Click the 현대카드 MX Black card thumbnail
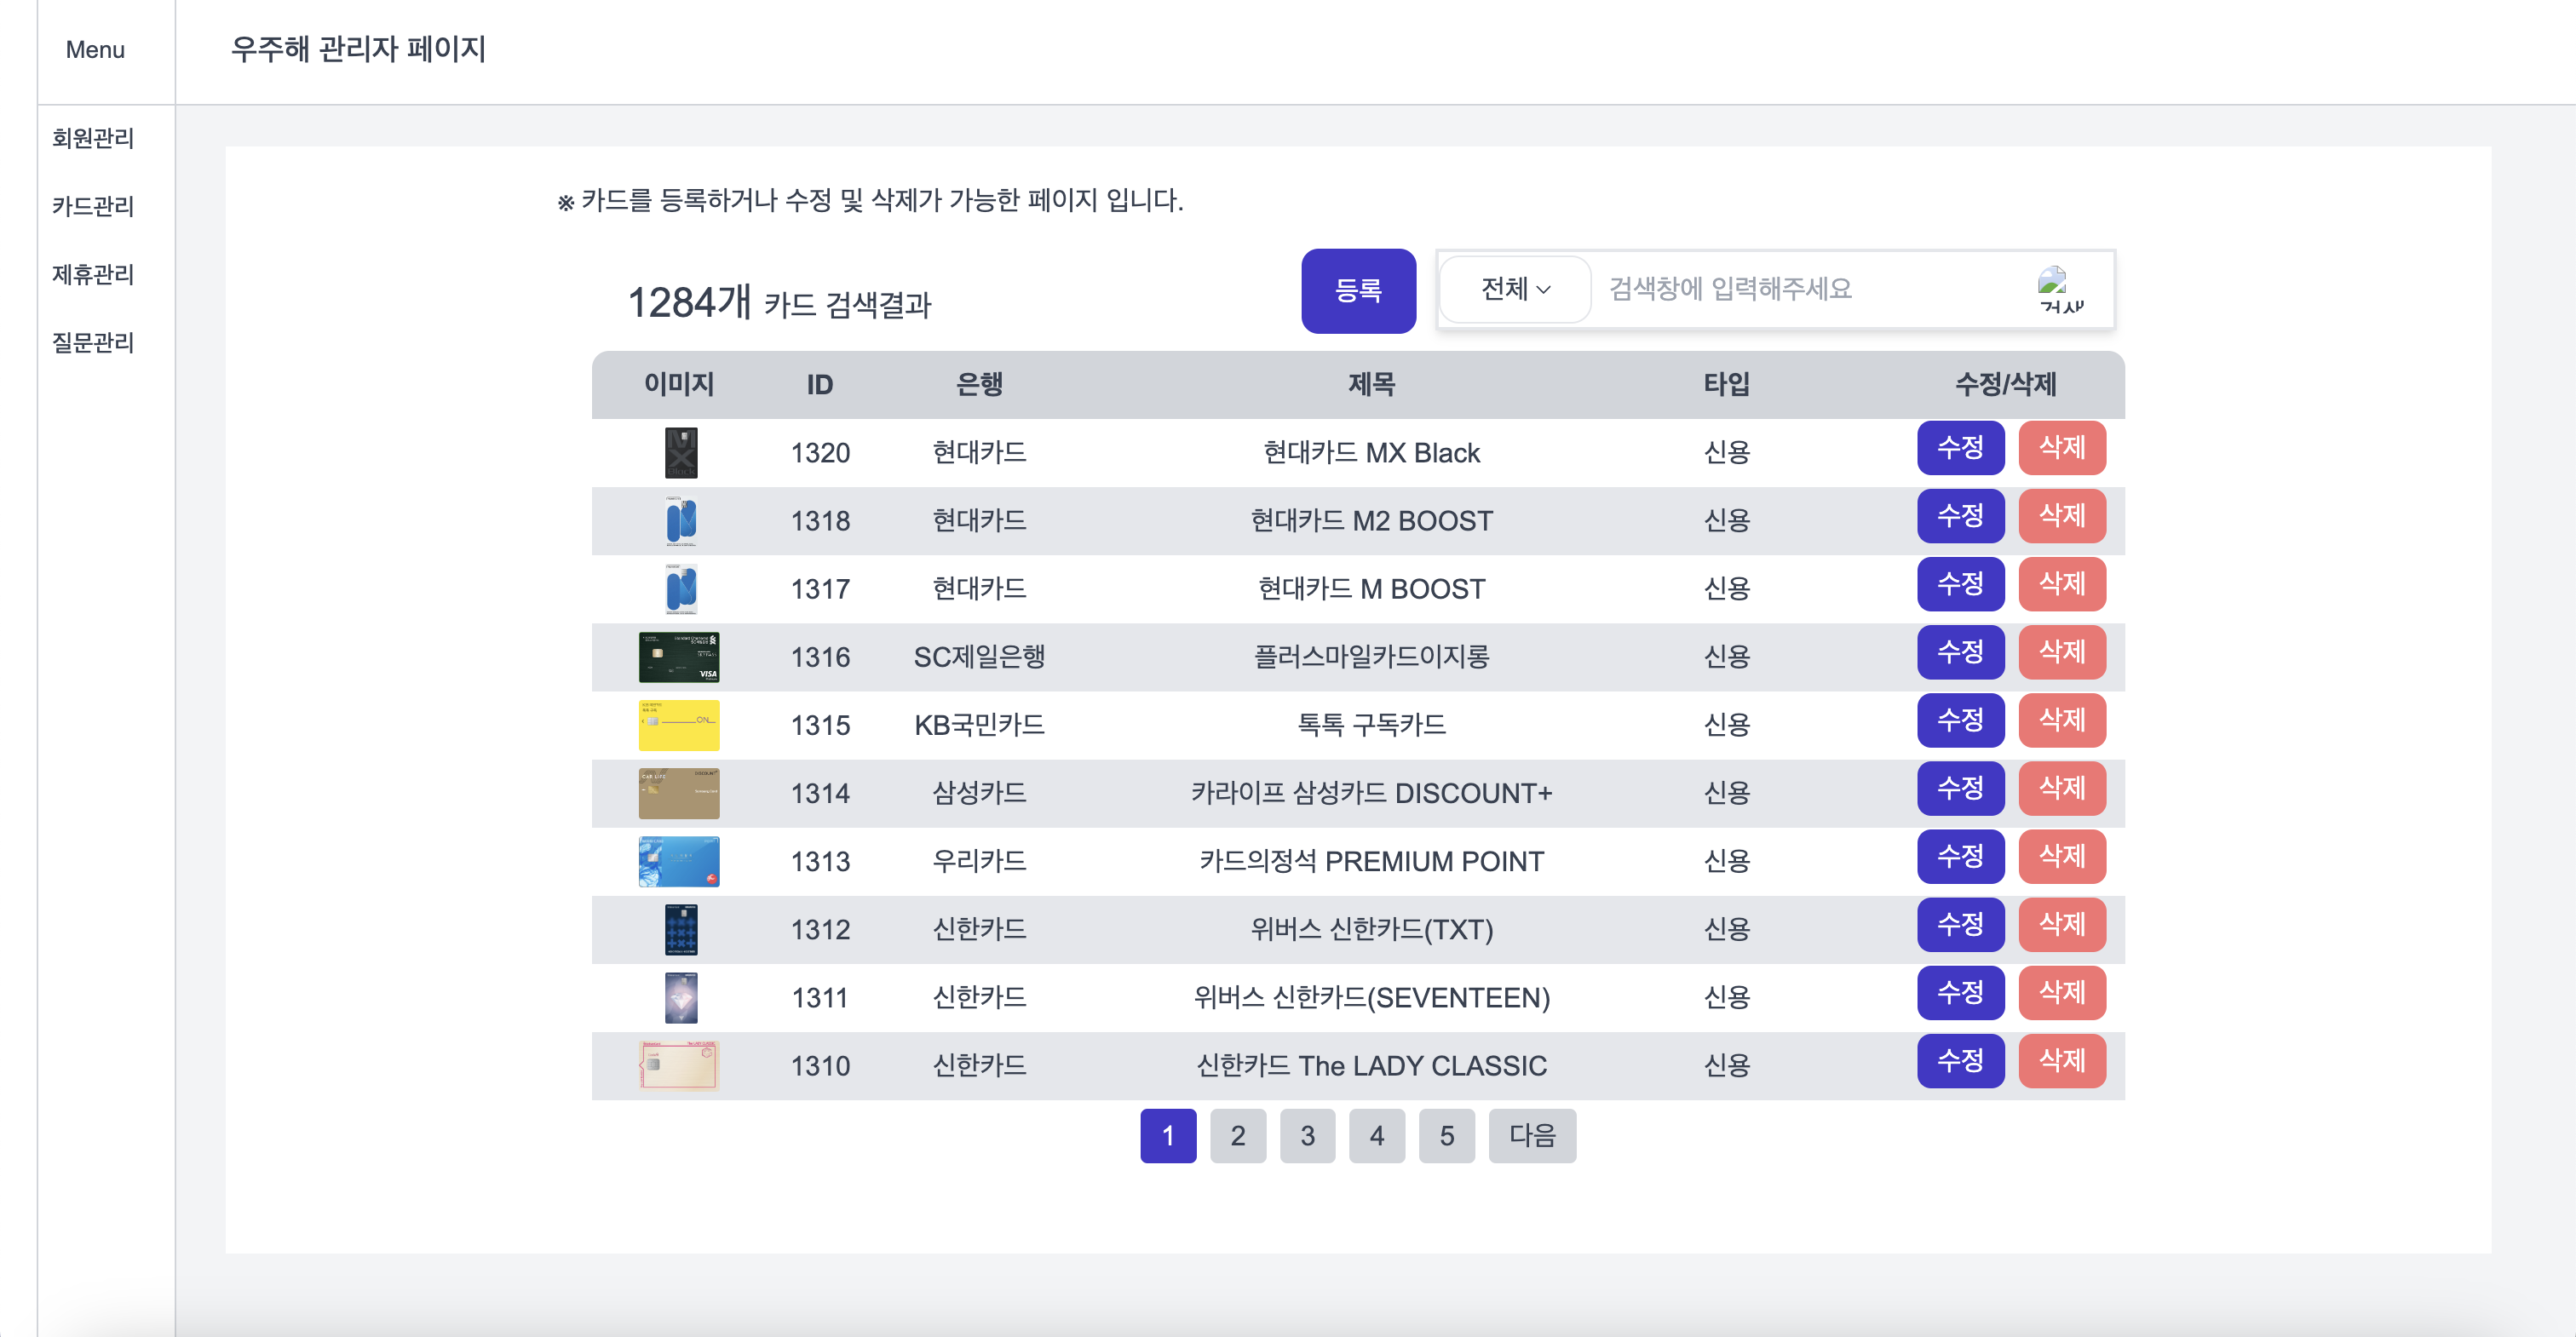 (x=681, y=453)
